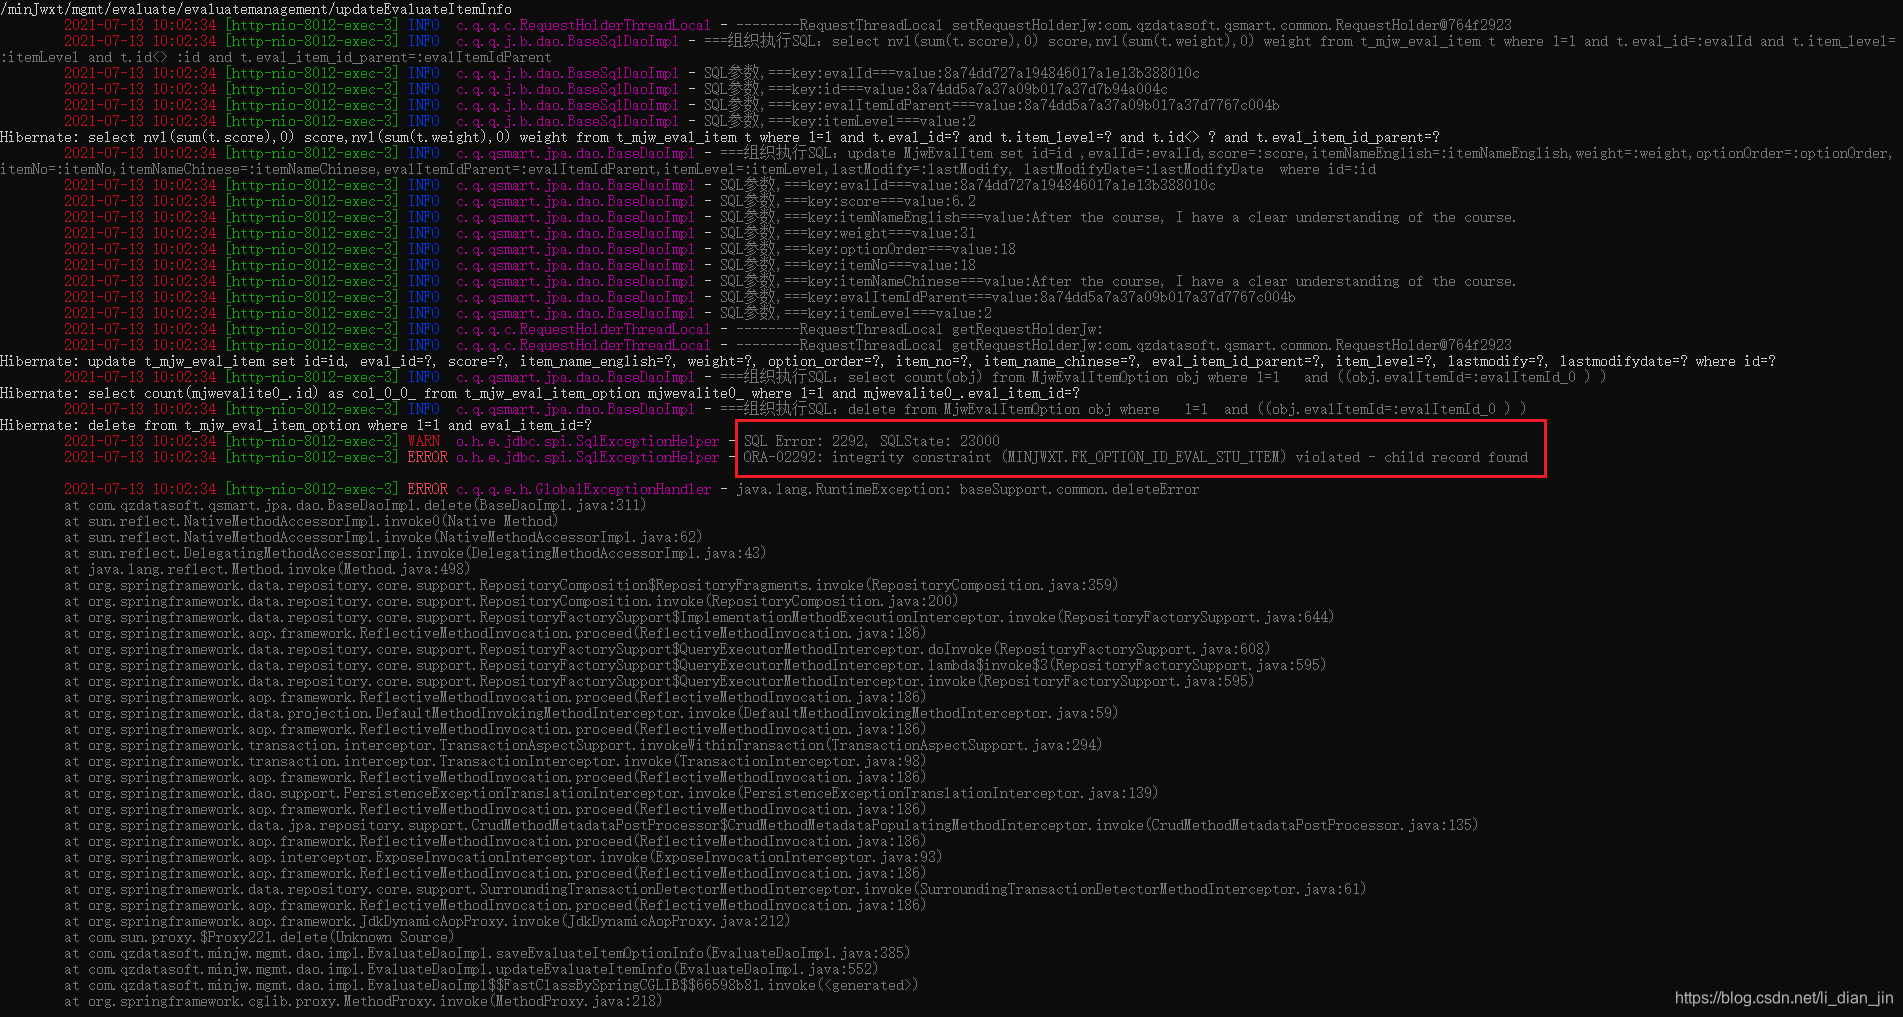Viewport: 1903px width, 1017px height.
Task: Click 'QueryExecutorMethodInterceptor.doInvoke' stack frame
Action: click(667, 649)
